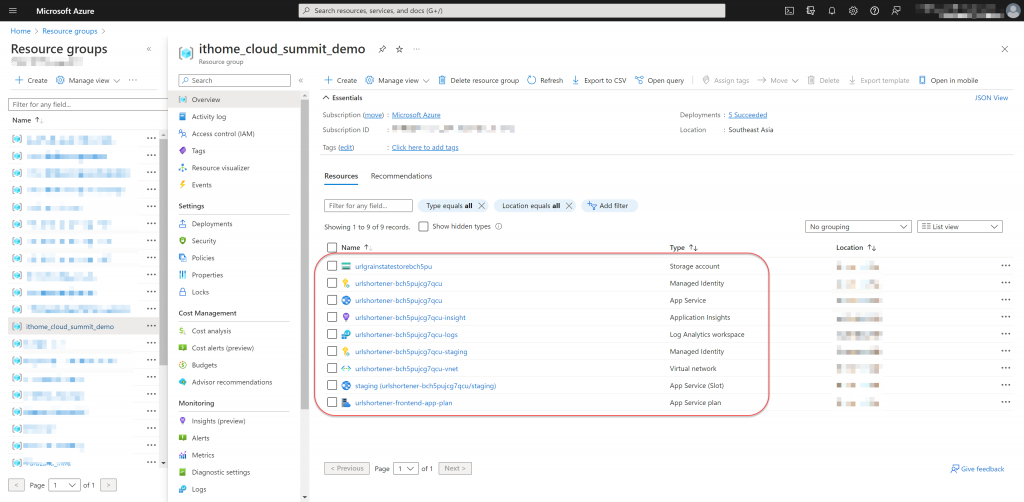1024x502 pixels.
Task: Sort resources by Location column
Action: pyautogui.click(x=856, y=248)
